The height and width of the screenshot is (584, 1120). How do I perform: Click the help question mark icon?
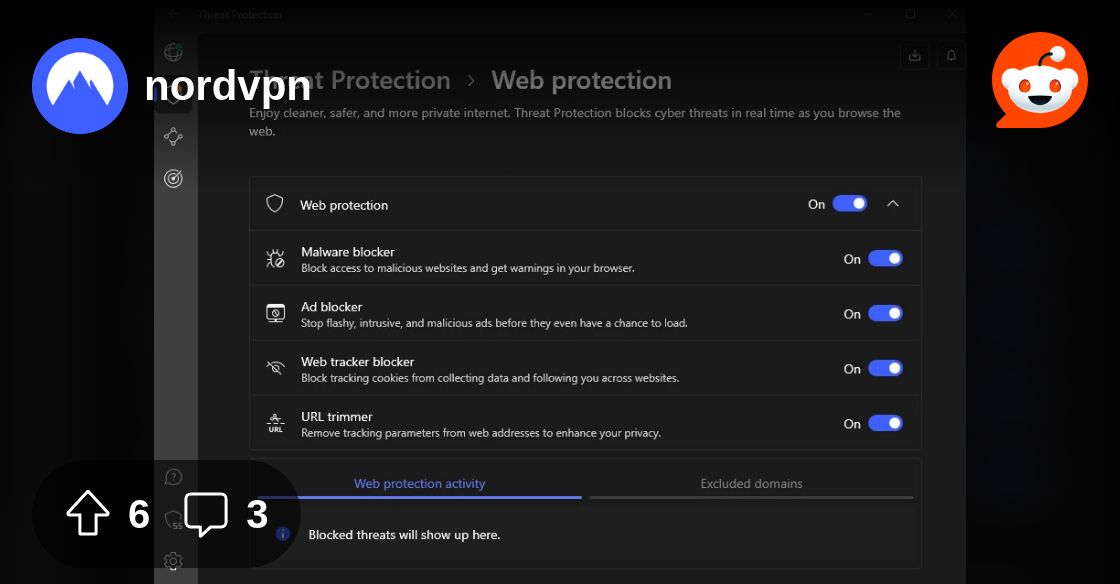pyautogui.click(x=174, y=477)
